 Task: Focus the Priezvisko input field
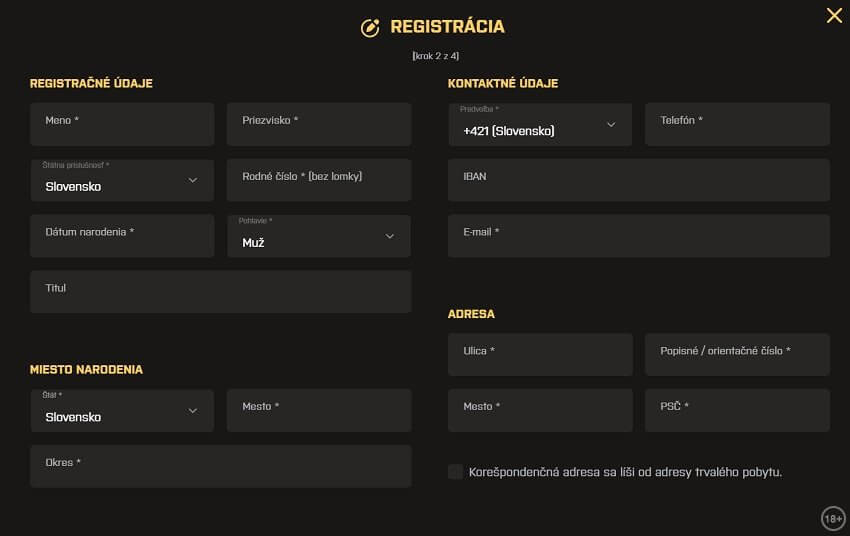[319, 124]
